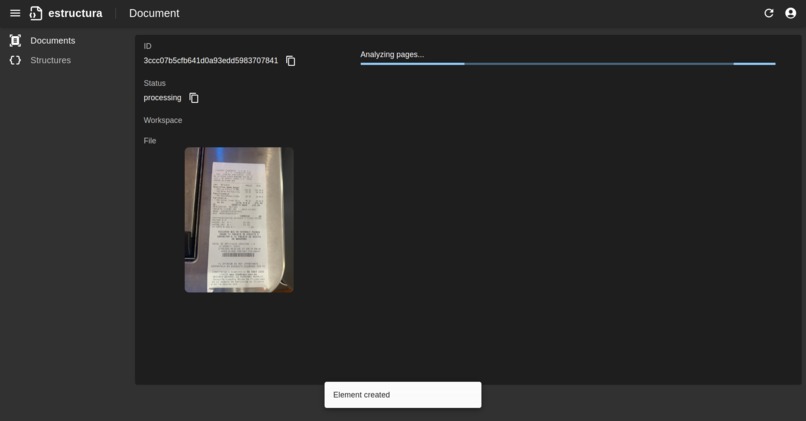The height and width of the screenshot is (421, 806).
Task: Click the estructura logo icon
Action: pyautogui.click(x=36, y=13)
